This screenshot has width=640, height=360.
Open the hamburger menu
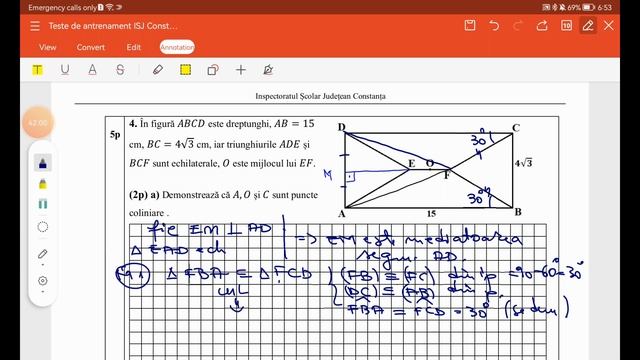click(x=35, y=26)
